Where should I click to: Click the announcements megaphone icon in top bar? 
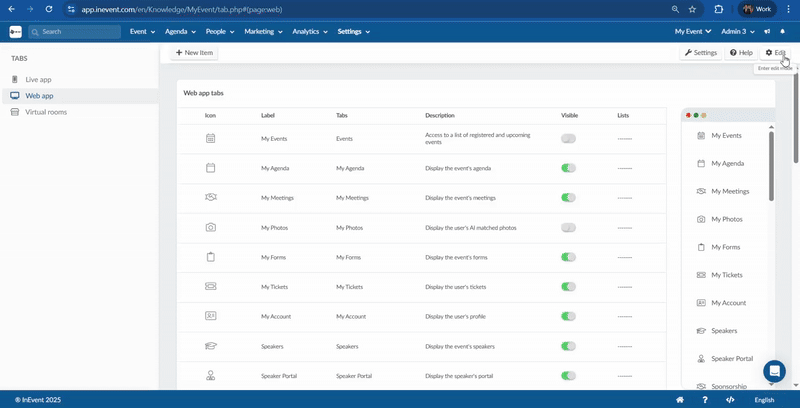tap(767, 32)
